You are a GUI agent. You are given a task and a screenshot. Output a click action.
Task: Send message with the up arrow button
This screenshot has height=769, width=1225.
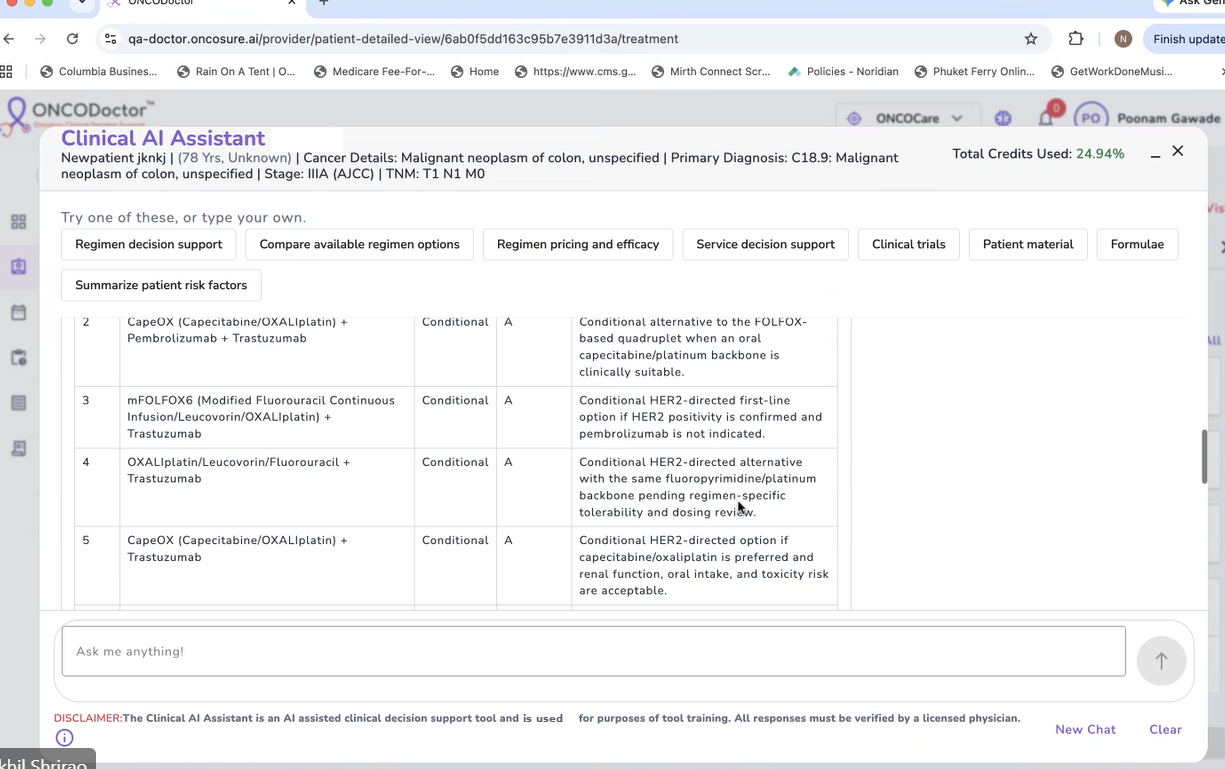tap(1161, 661)
